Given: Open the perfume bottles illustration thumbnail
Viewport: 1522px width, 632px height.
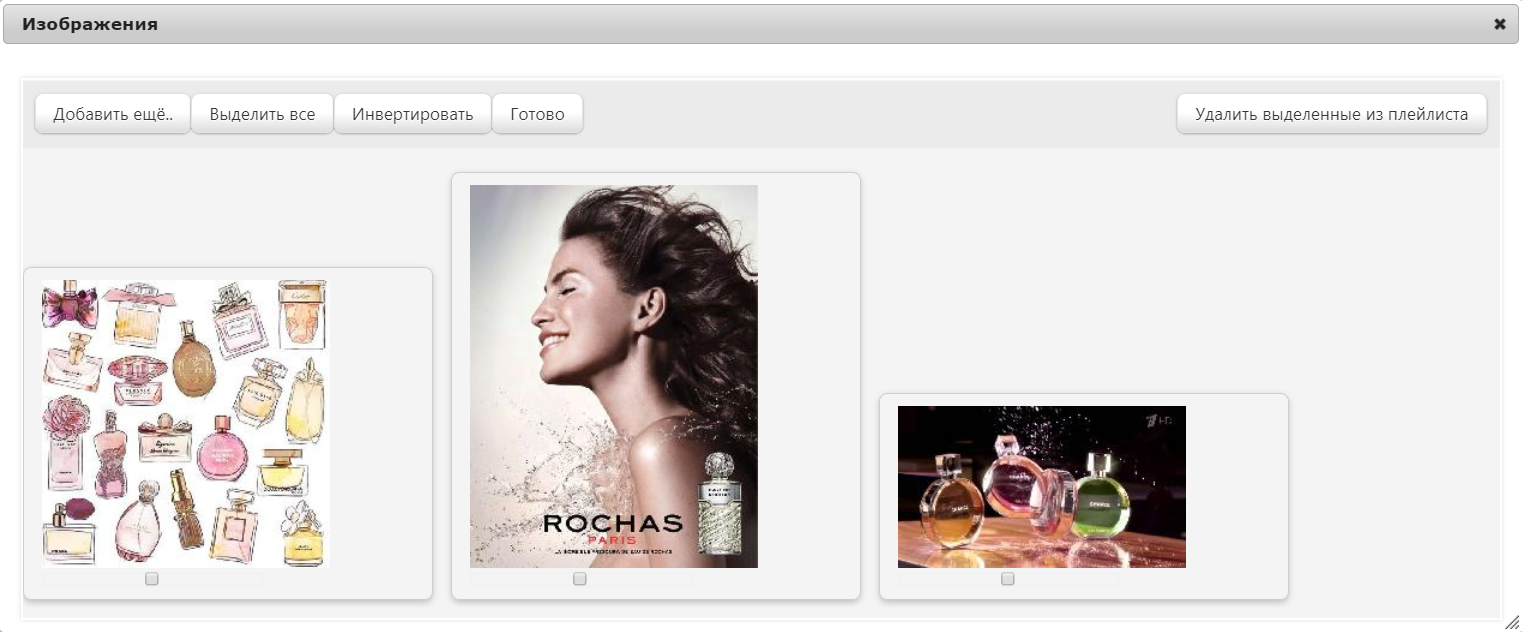Looking at the screenshot, I should [x=186, y=424].
